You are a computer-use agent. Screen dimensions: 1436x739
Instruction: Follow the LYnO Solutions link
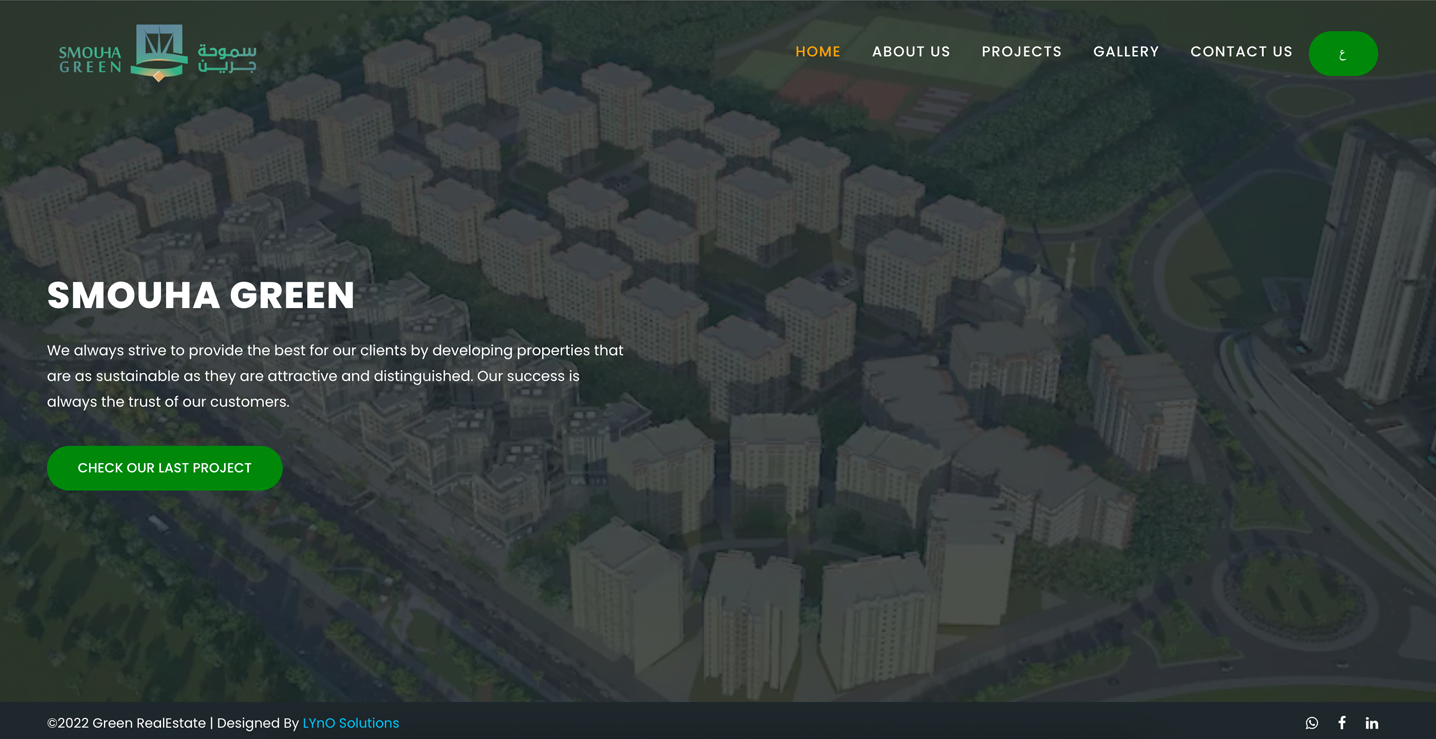pyautogui.click(x=351, y=723)
